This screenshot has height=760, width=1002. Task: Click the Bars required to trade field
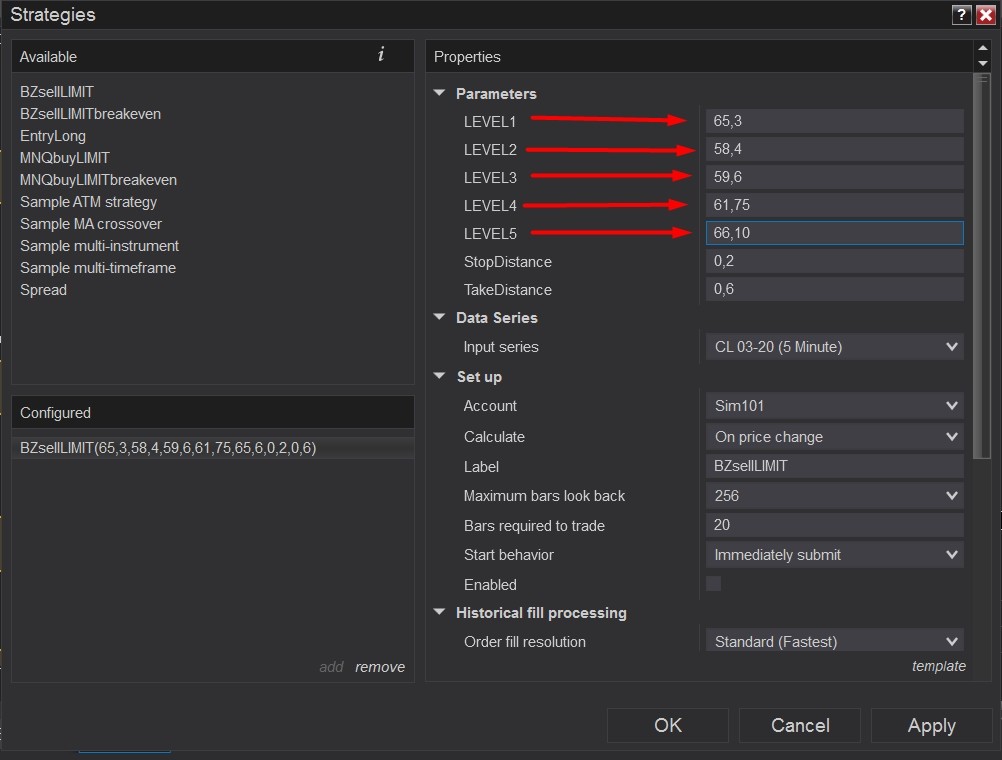[x=835, y=525]
